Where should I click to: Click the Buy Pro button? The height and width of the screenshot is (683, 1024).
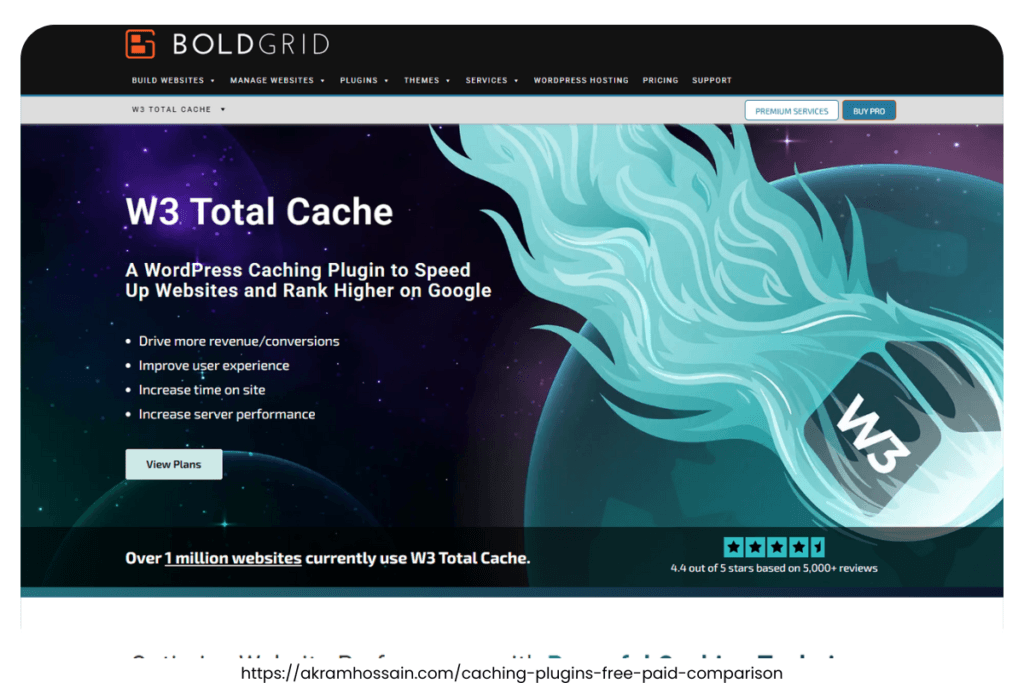869,110
